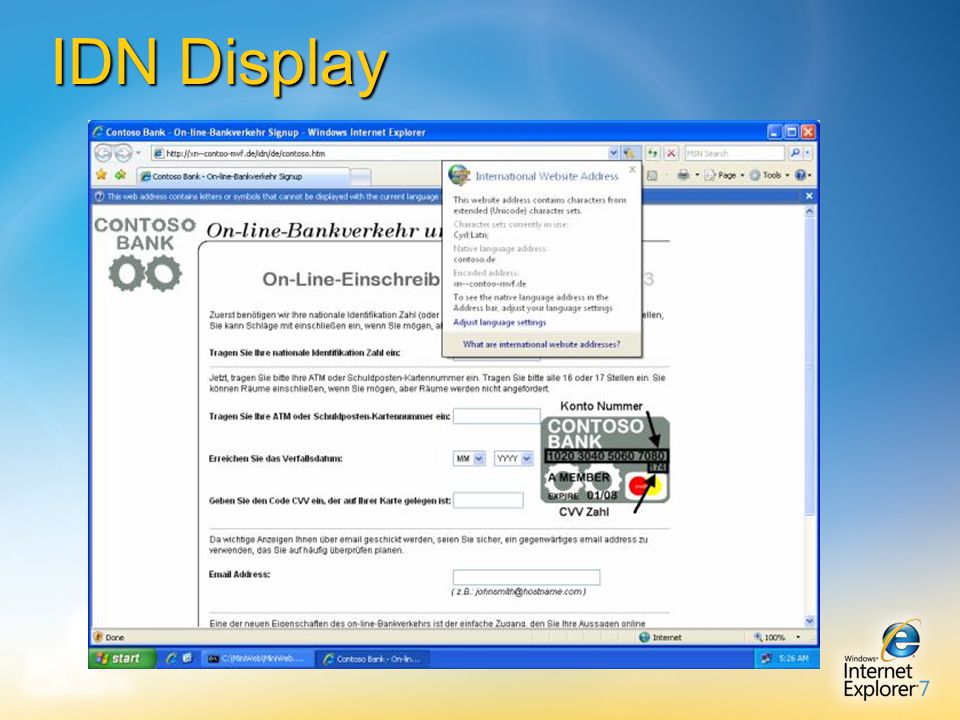Click the encoded address 'xn--contoo-mvf.de' text
Viewport: 960px width, 720px height.
pos(489,284)
